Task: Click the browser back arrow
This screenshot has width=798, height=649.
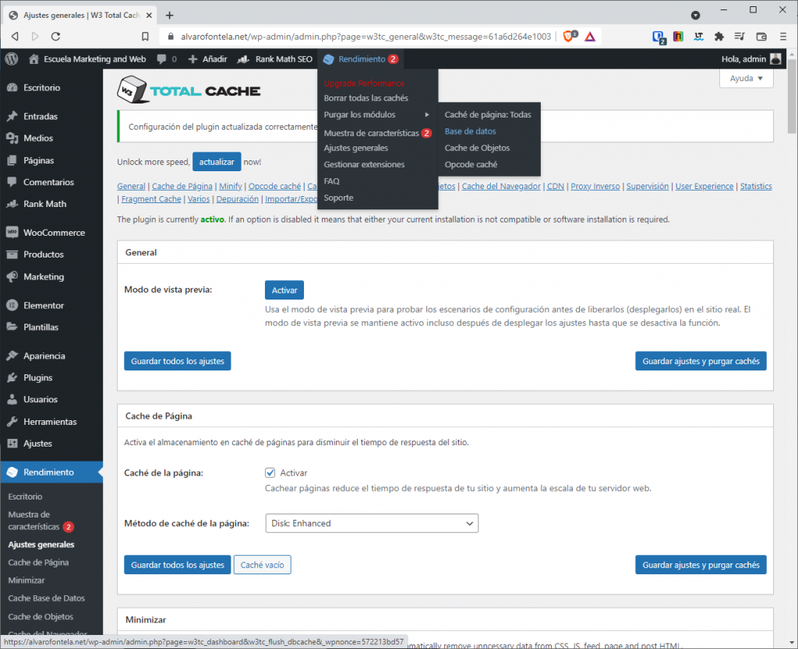Action: pyautogui.click(x=15, y=36)
